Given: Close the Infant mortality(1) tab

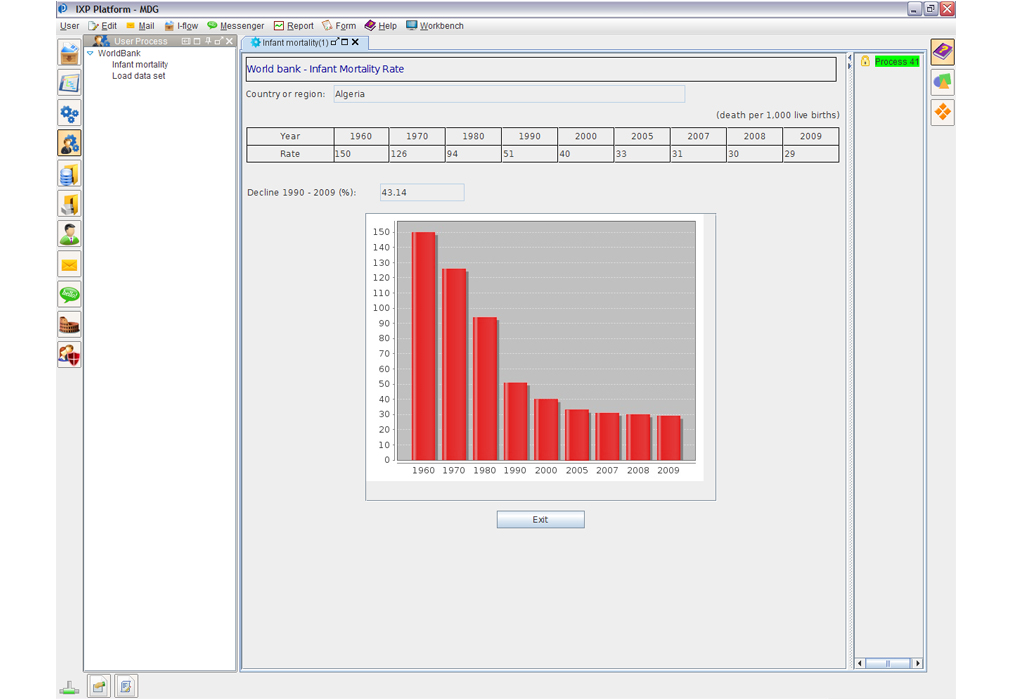Looking at the screenshot, I should tap(355, 42).
